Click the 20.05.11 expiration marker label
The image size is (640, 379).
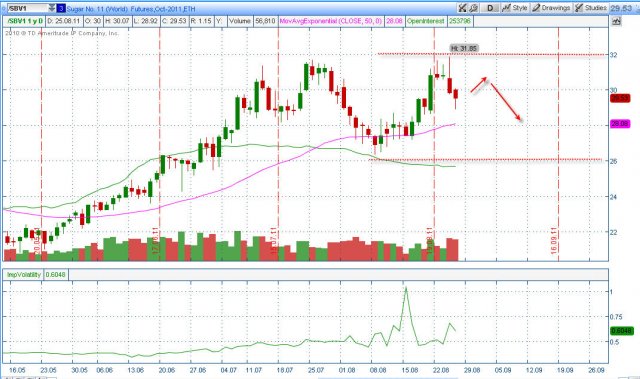[x=37, y=241]
